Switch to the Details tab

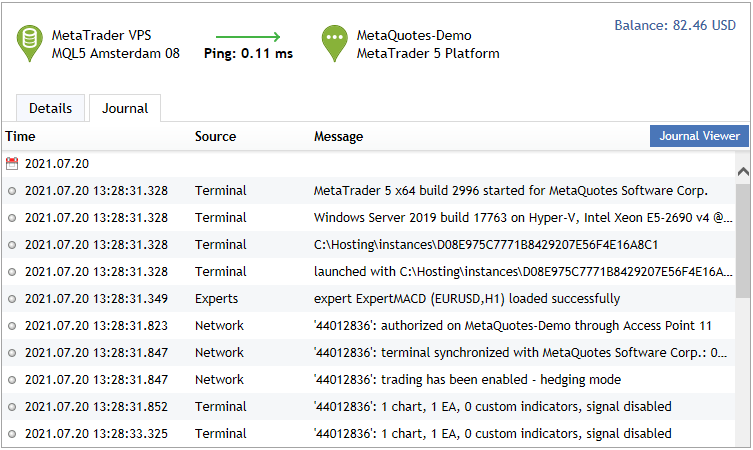coord(50,108)
